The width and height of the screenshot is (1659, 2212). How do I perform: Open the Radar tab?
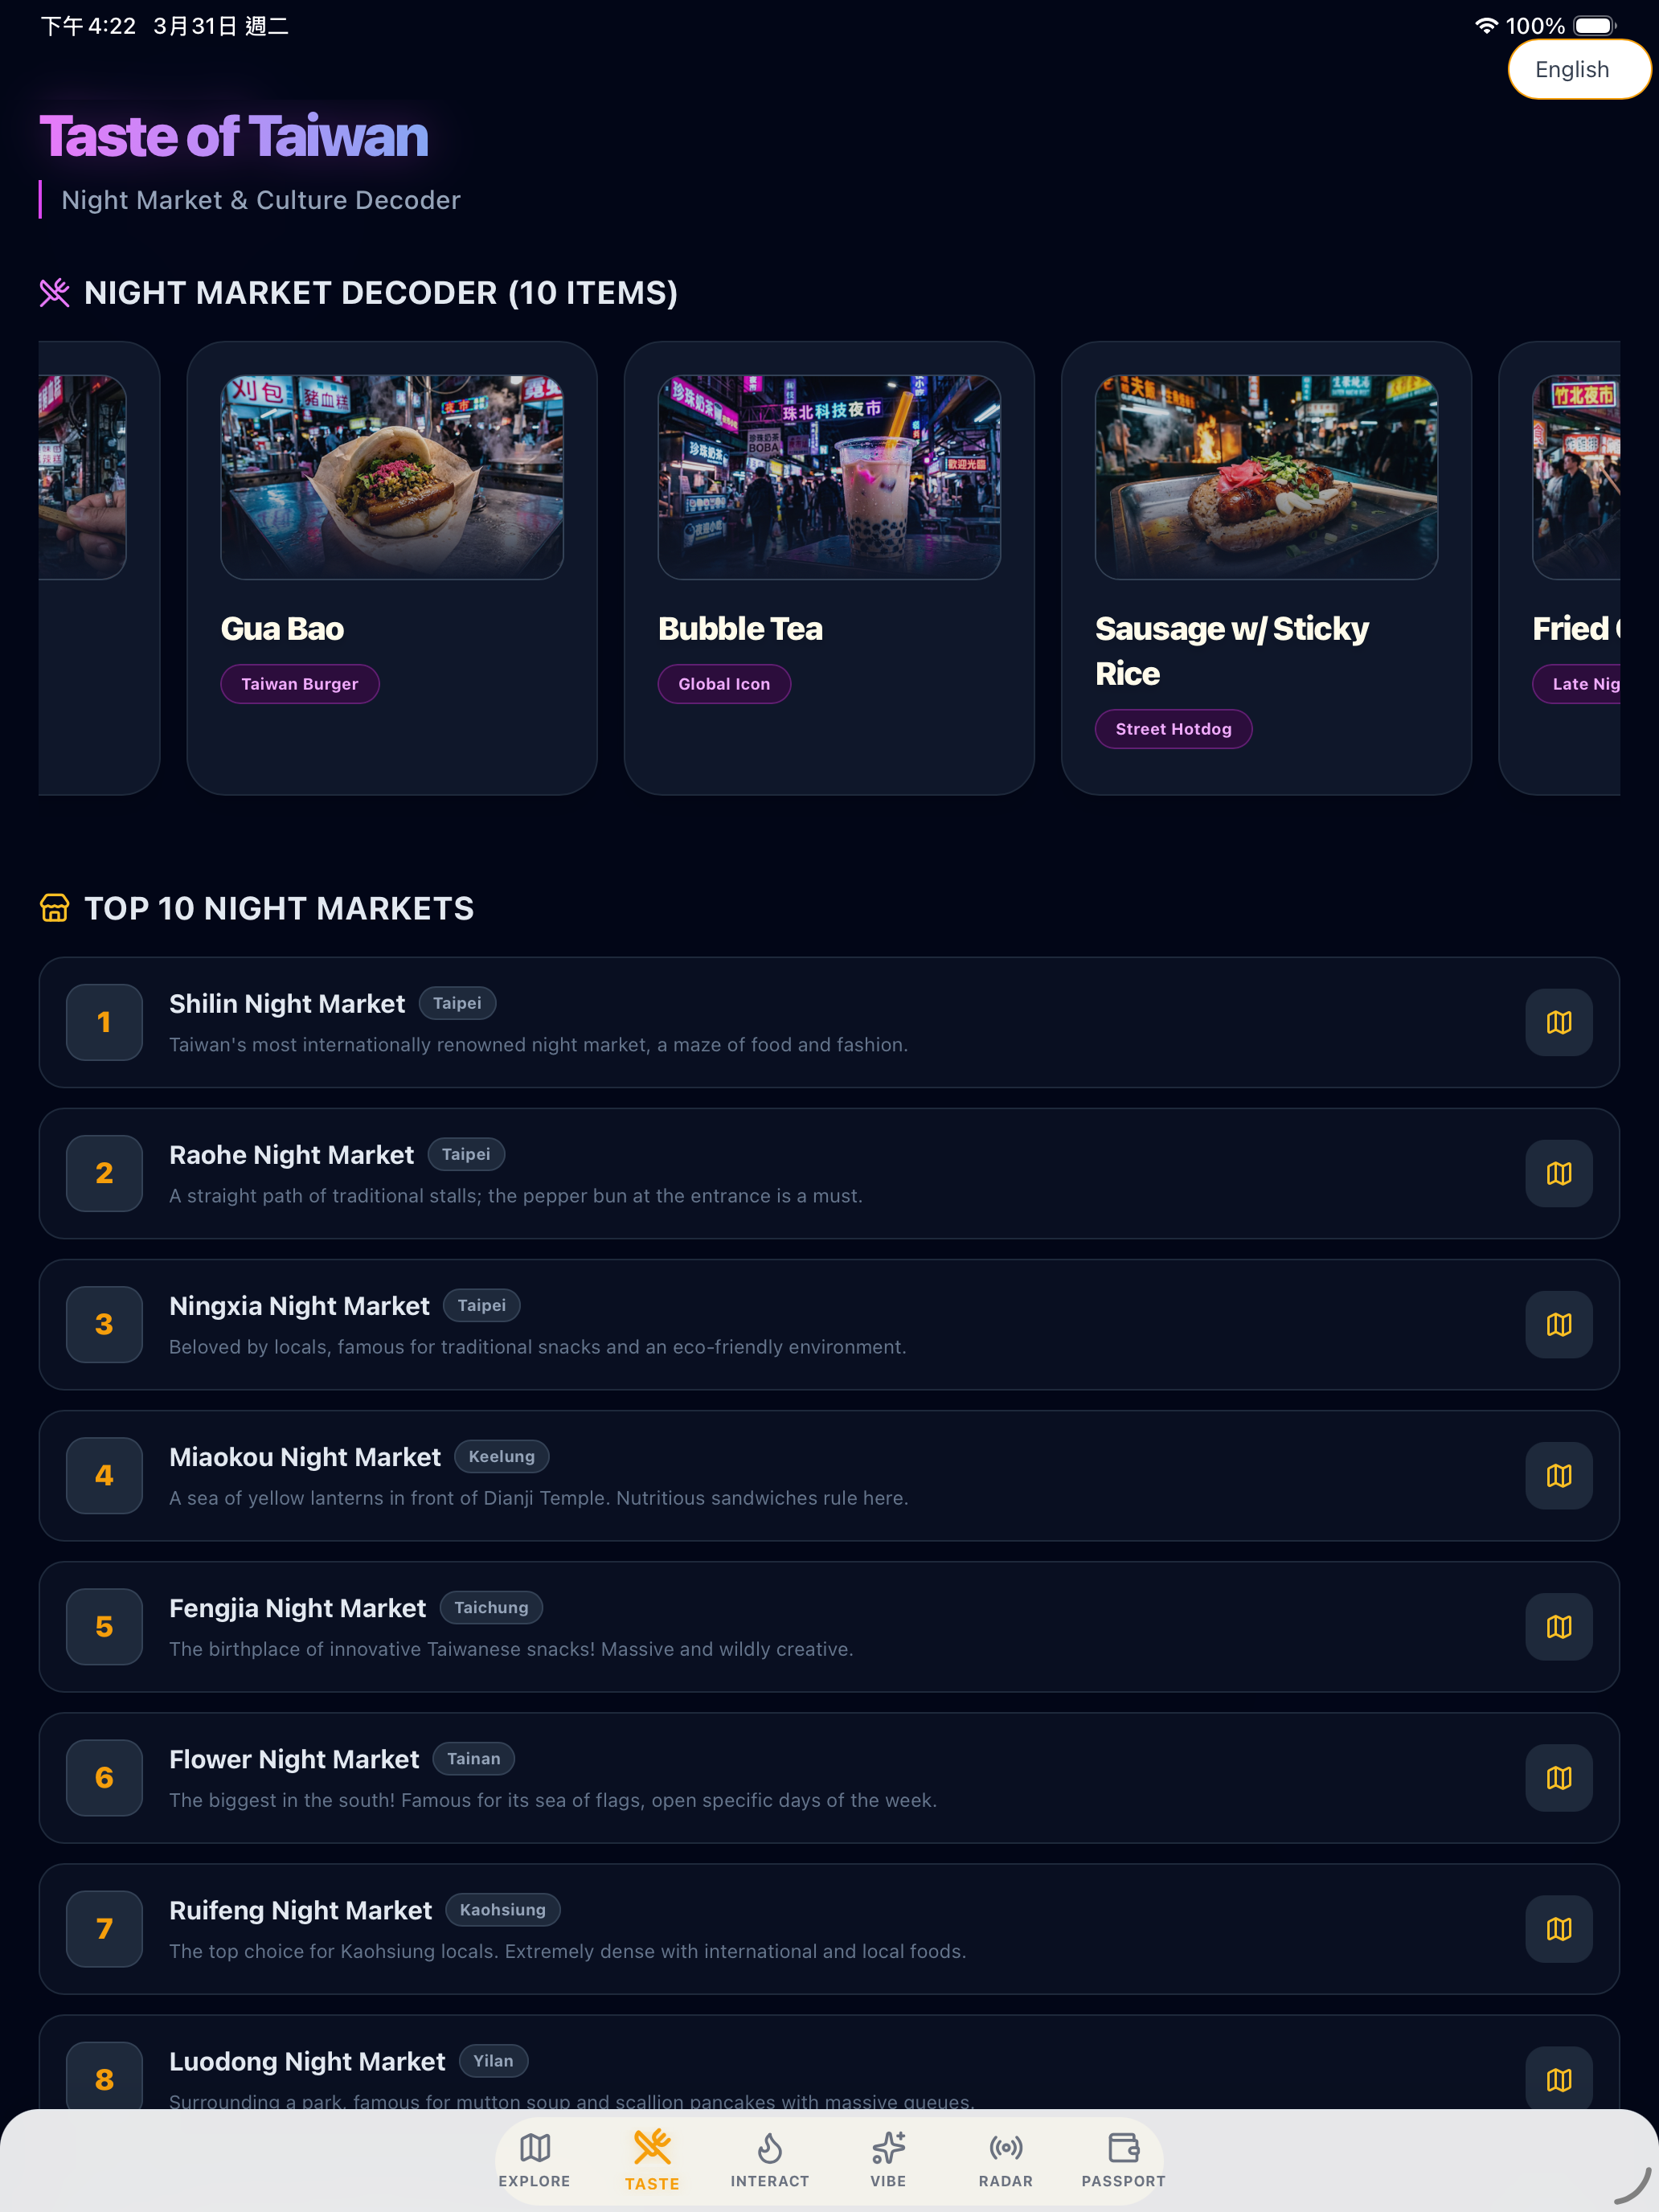tap(1006, 2159)
